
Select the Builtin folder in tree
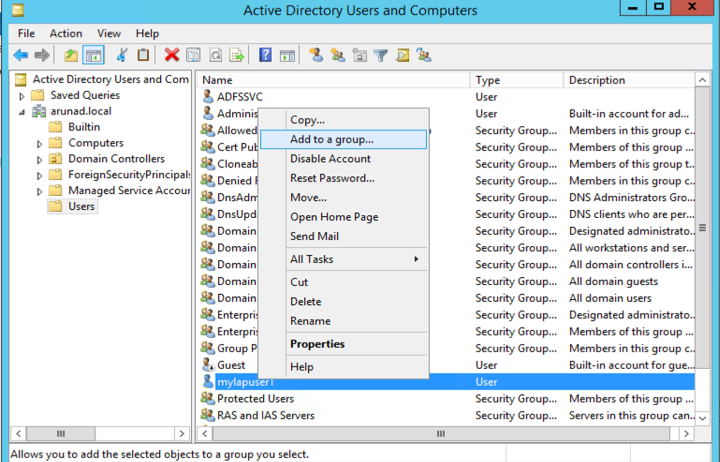coord(84,127)
